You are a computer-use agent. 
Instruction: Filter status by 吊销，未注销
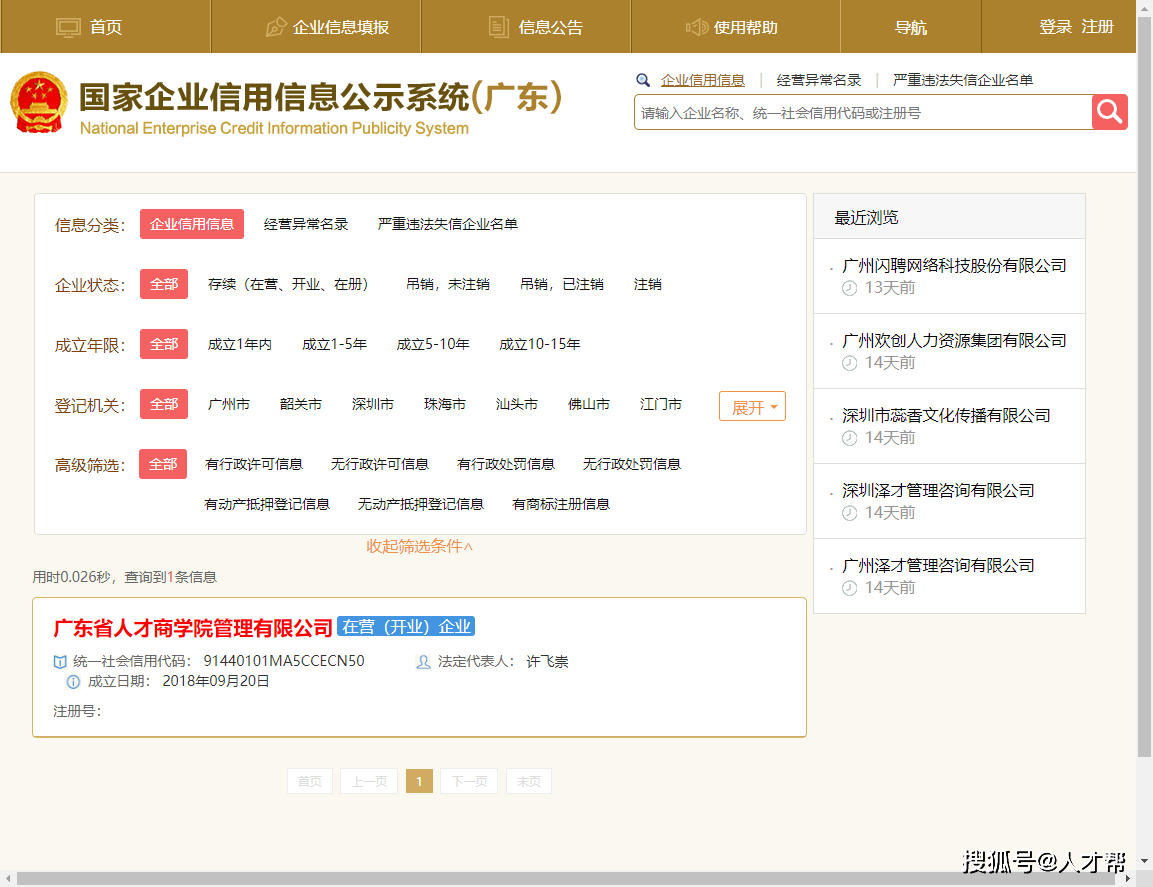[448, 285]
